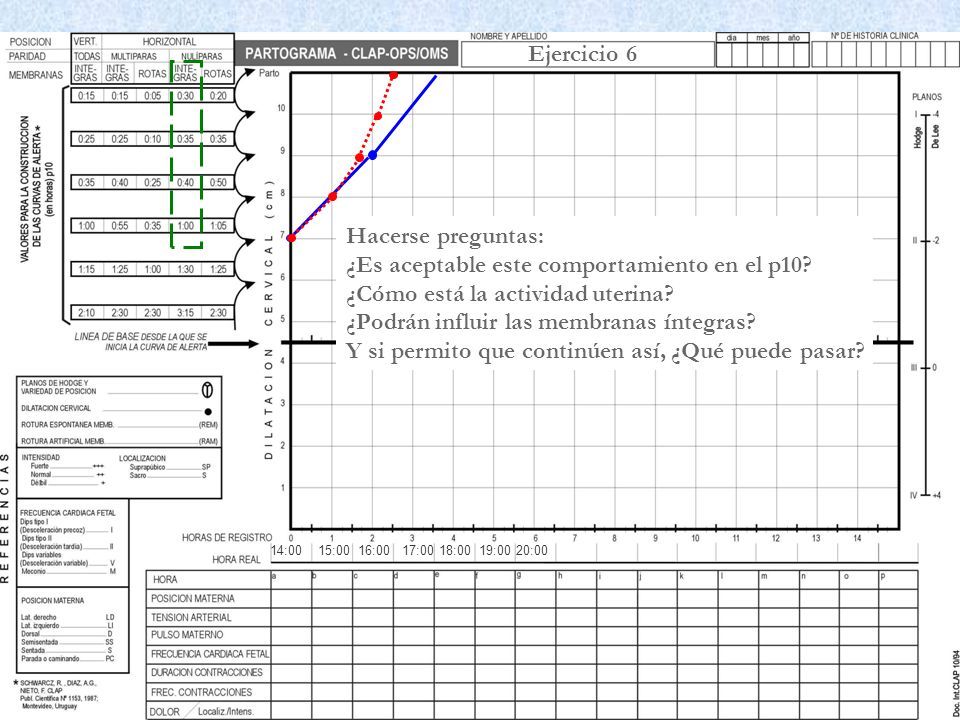Click the 0:50 value cell

[218, 182]
